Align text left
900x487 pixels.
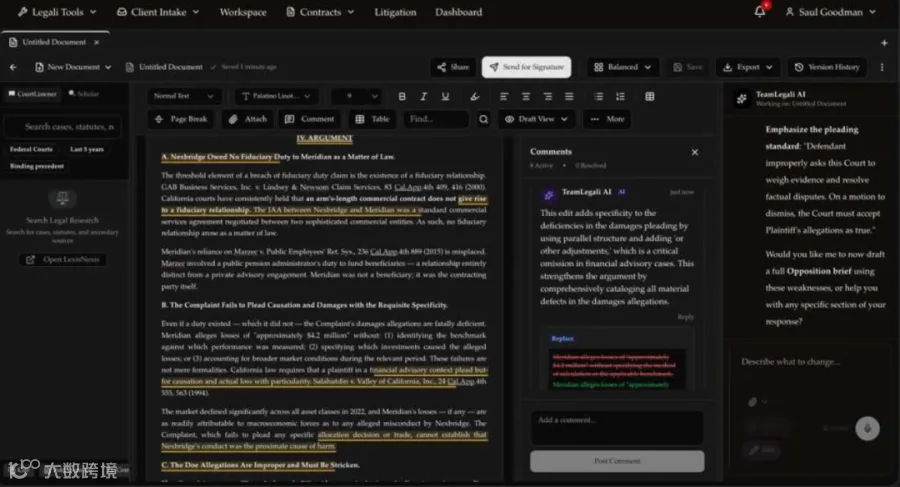(x=504, y=96)
